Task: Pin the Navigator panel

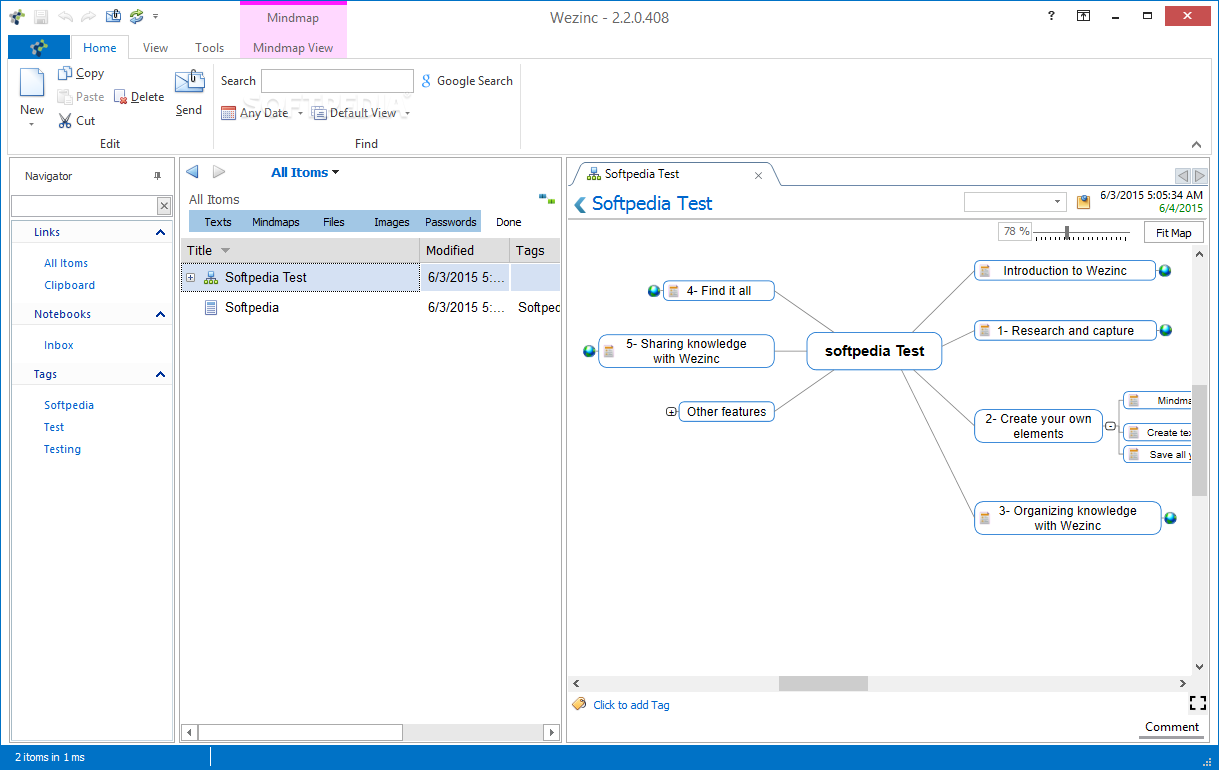Action: 157,176
